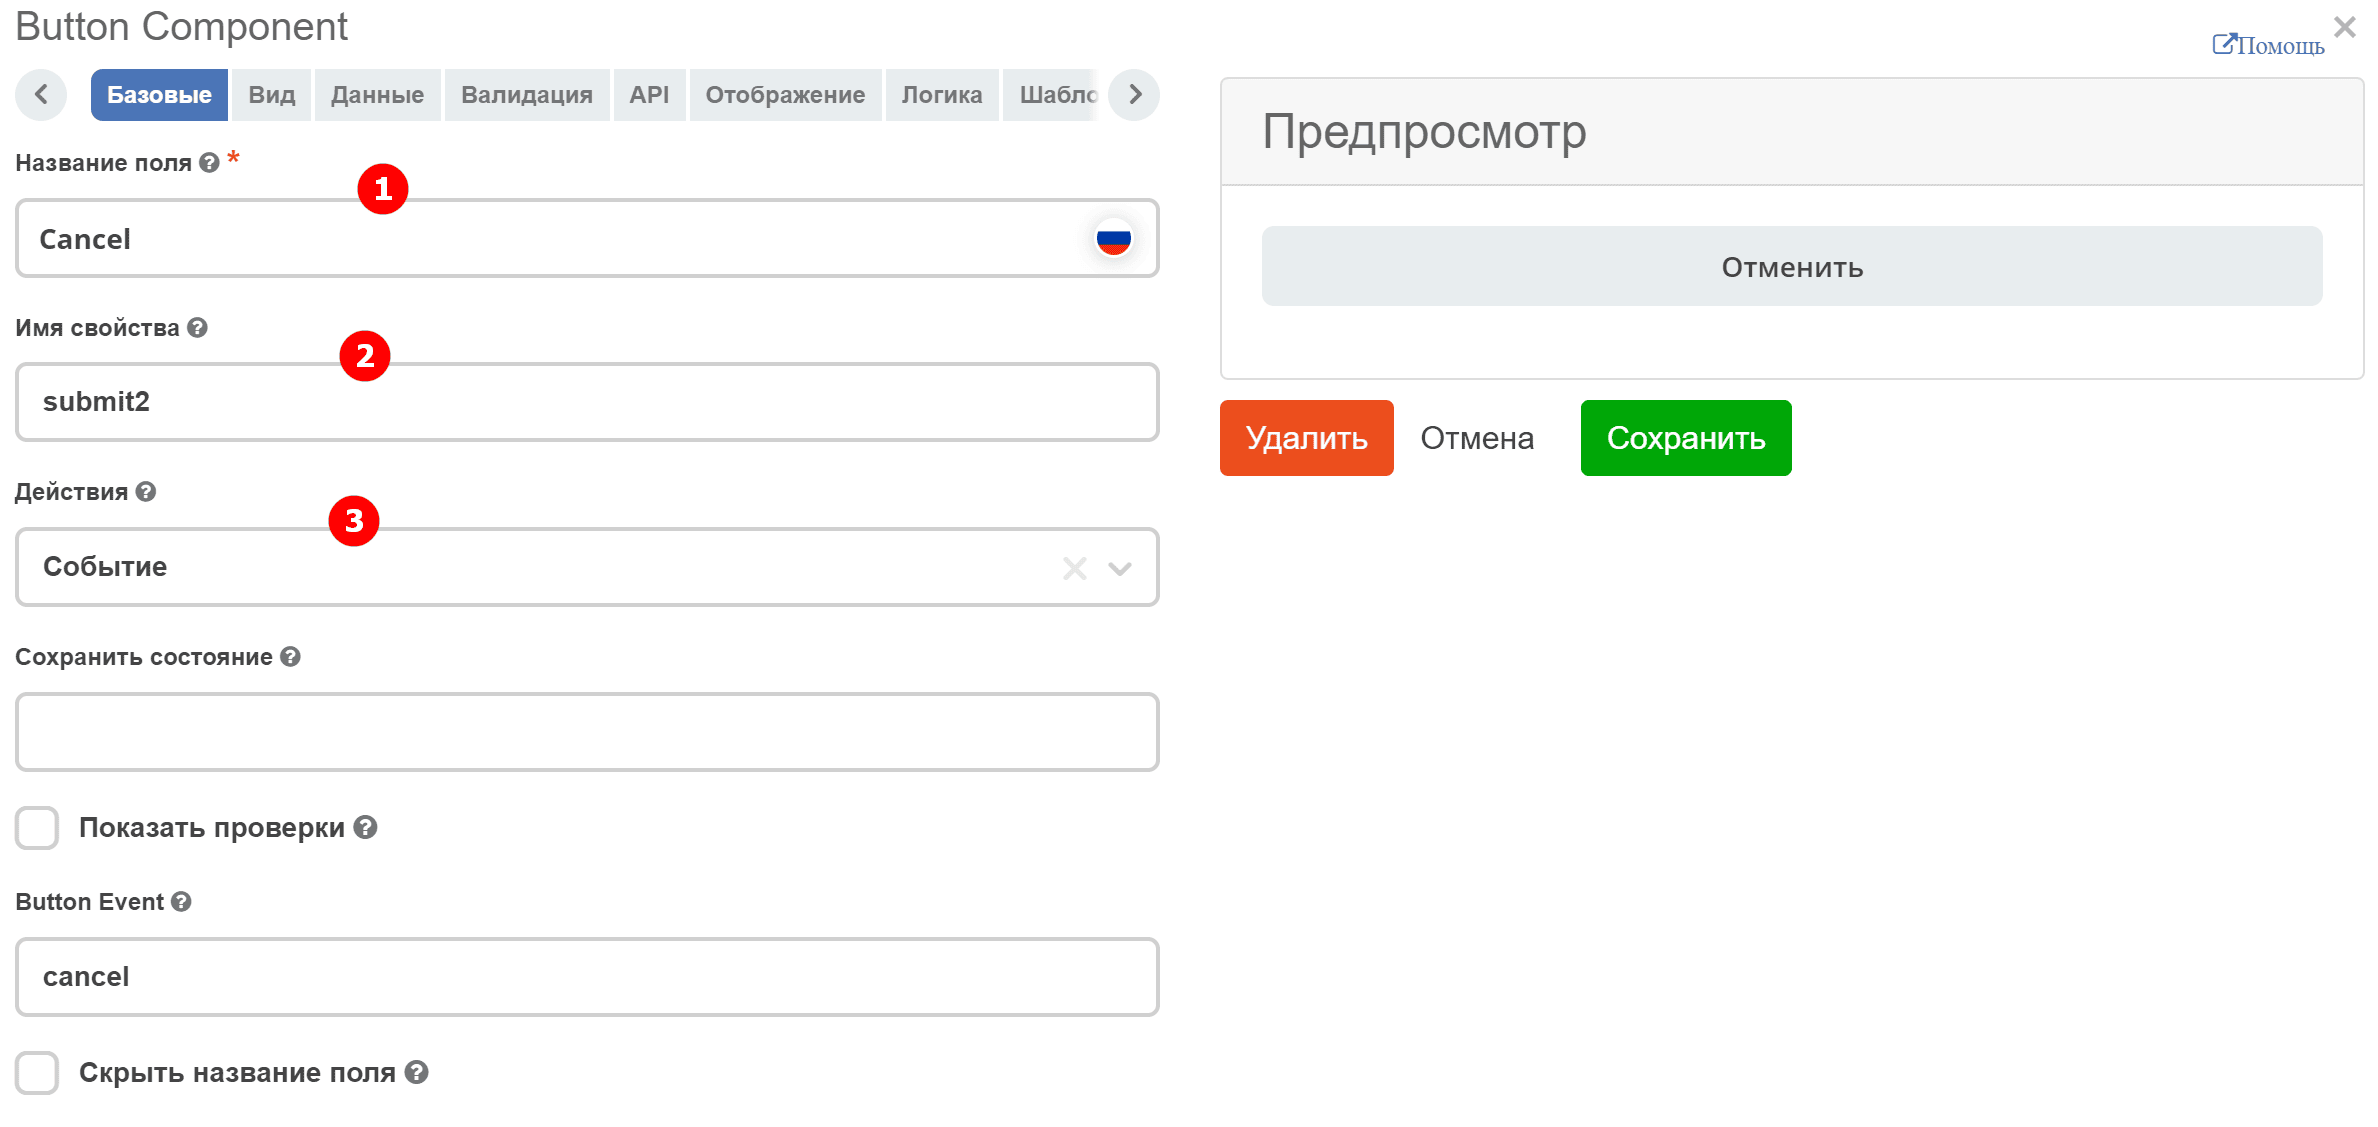Click the empty Сохранить состояние input
The width and height of the screenshot is (2378, 1127).
587,732
